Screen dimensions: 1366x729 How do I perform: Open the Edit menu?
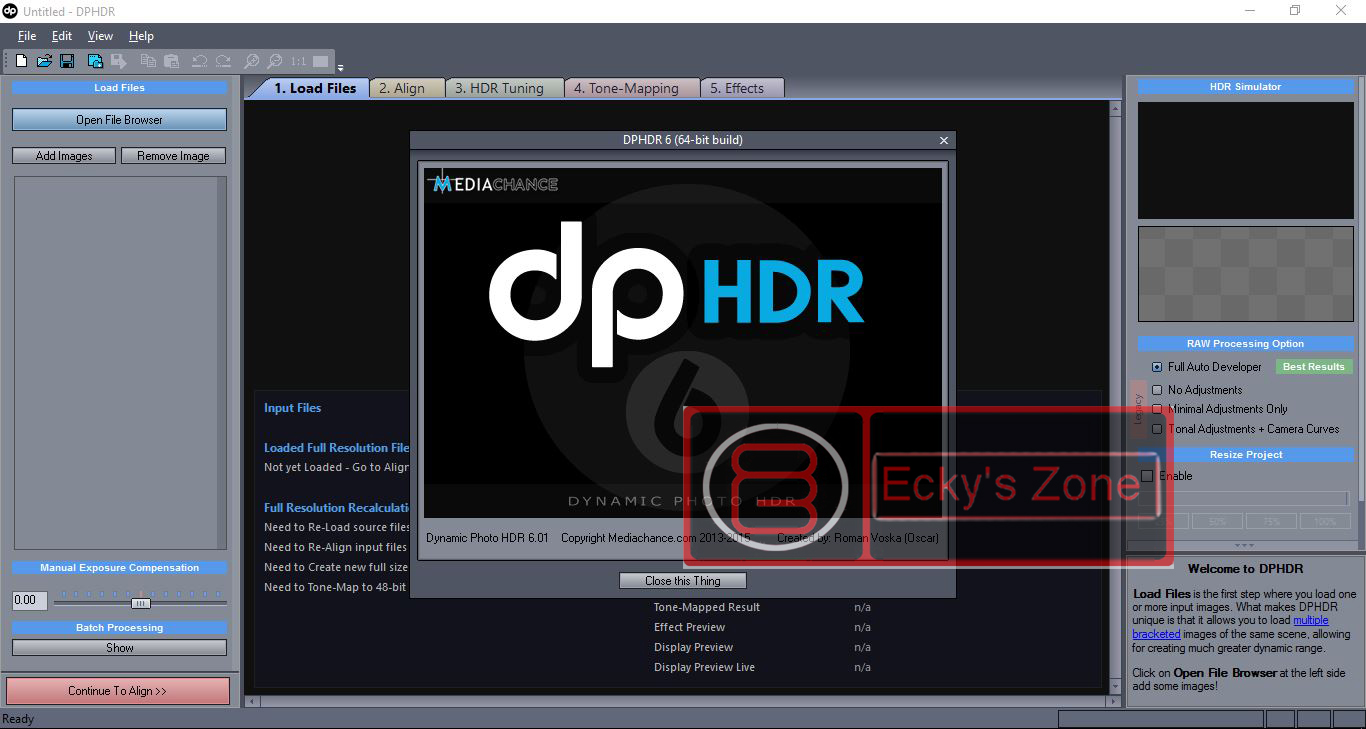[x=62, y=36]
